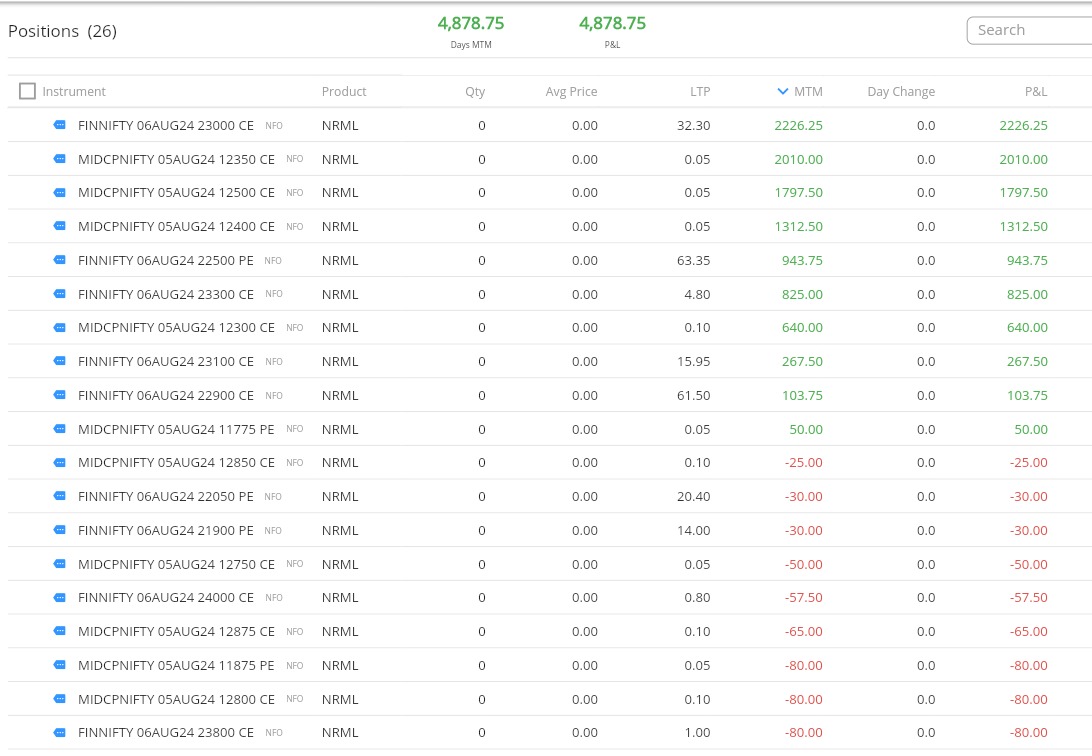This screenshot has height=756, width=1092.
Task: Select MIDCPNIFTY 05AUG24 12500 CE instrument name
Action: point(176,193)
